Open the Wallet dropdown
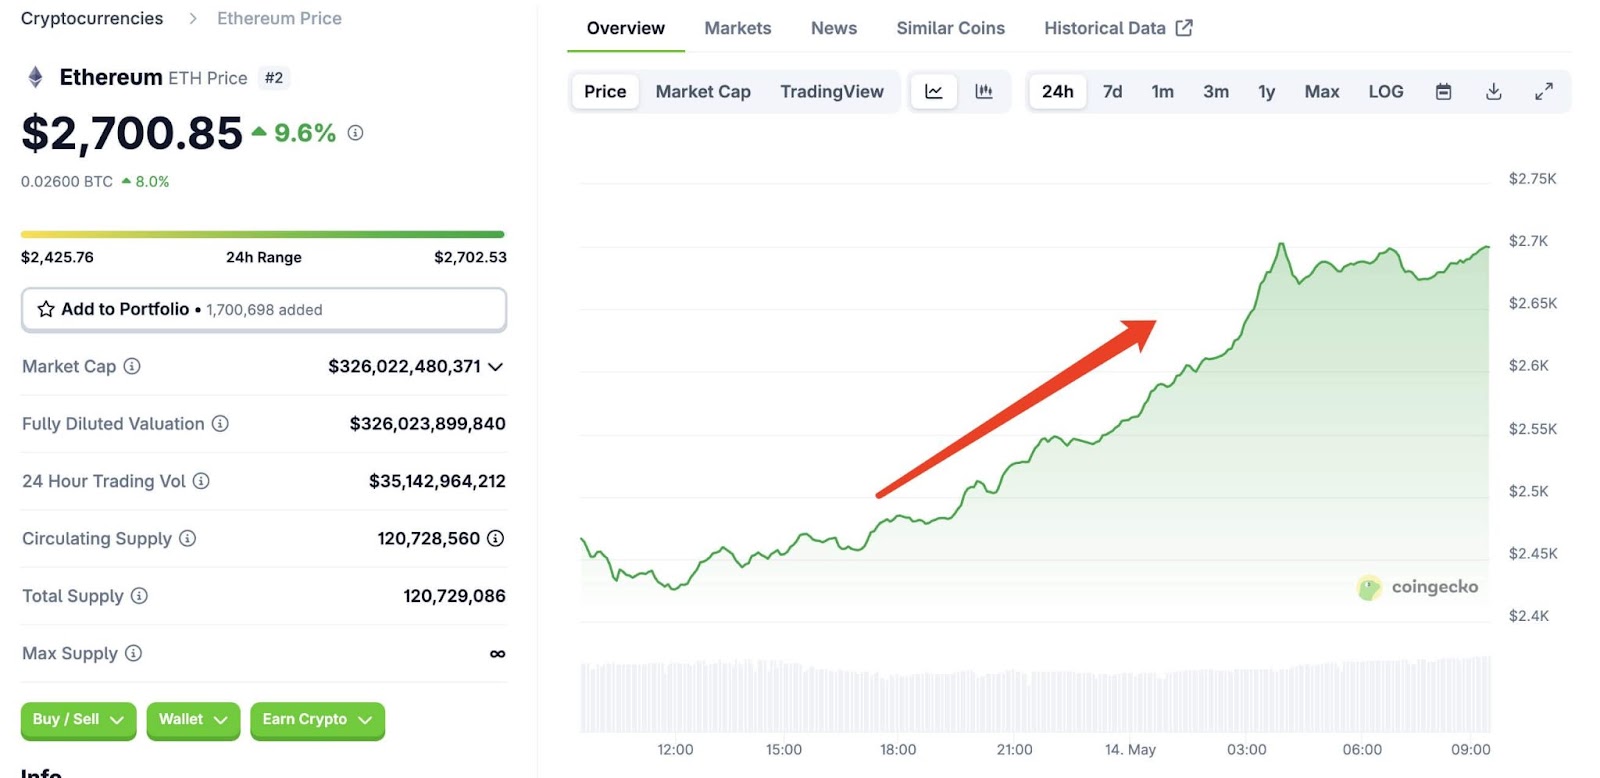The height and width of the screenshot is (778, 1600). (193, 720)
